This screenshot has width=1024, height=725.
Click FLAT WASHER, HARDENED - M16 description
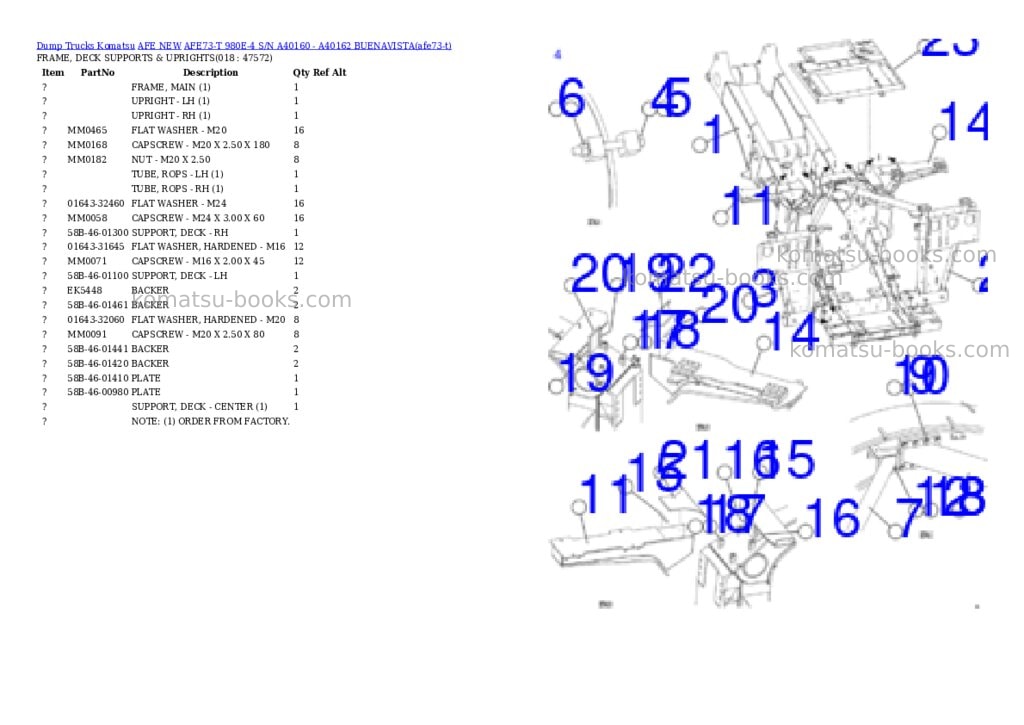coord(208,247)
